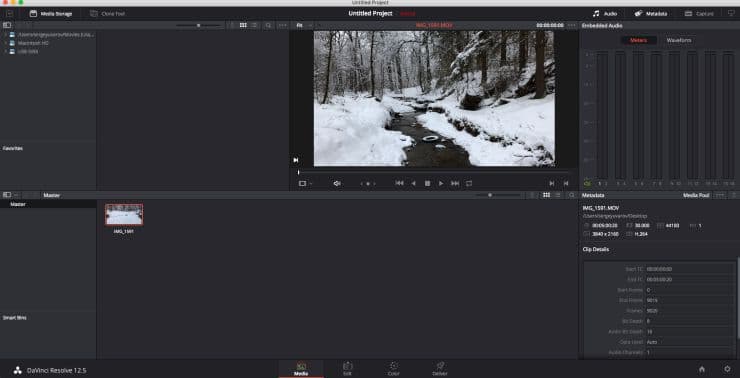Click the viewer scrub bar playhead
This screenshot has height=378, width=740.
pyautogui.click(x=298, y=172)
